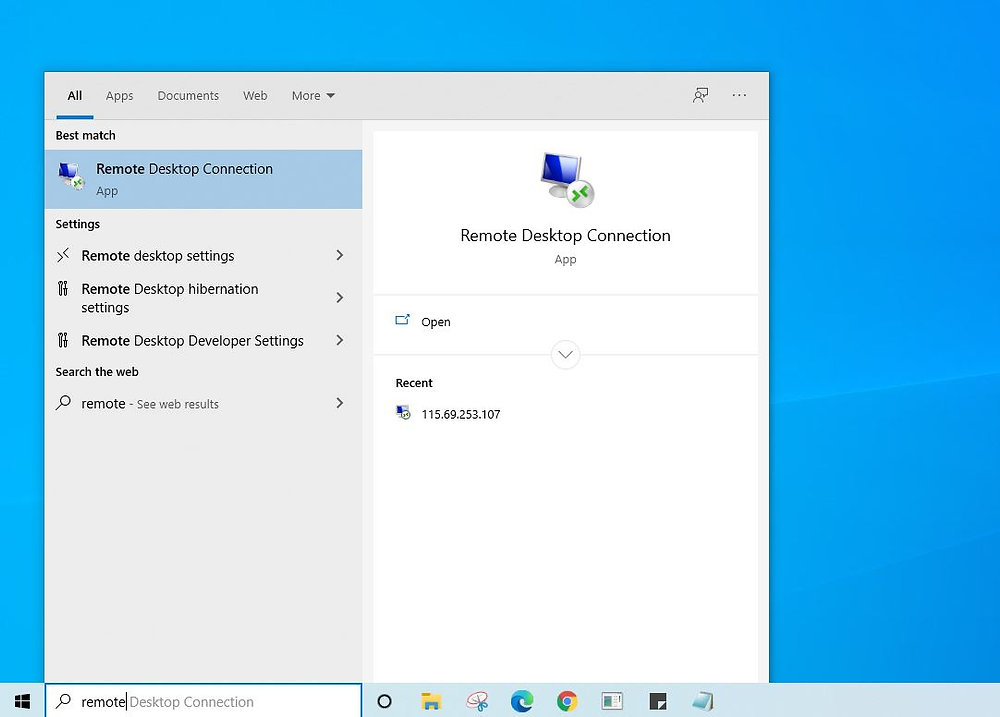The height and width of the screenshot is (717, 1000).
Task: Launch Google Chrome from the taskbar
Action: 567,702
